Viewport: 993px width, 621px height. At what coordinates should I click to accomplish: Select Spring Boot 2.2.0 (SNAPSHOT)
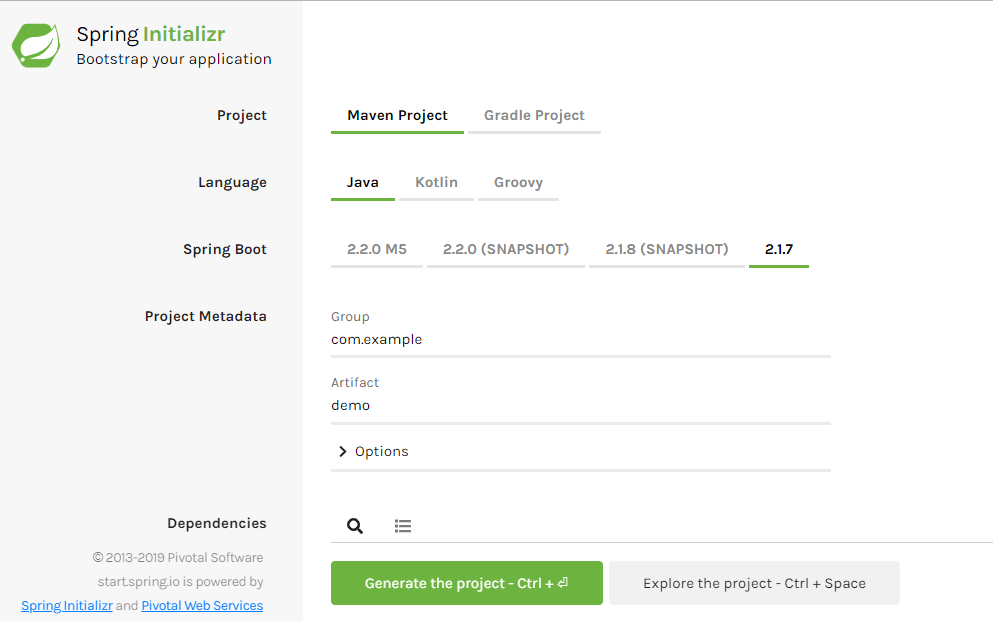click(506, 250)
